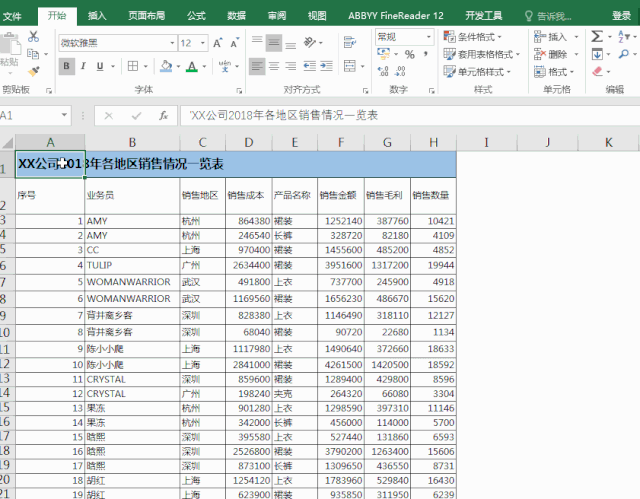Click the Clear eraser icon
640x499 pixels.
tap(598, 71)
